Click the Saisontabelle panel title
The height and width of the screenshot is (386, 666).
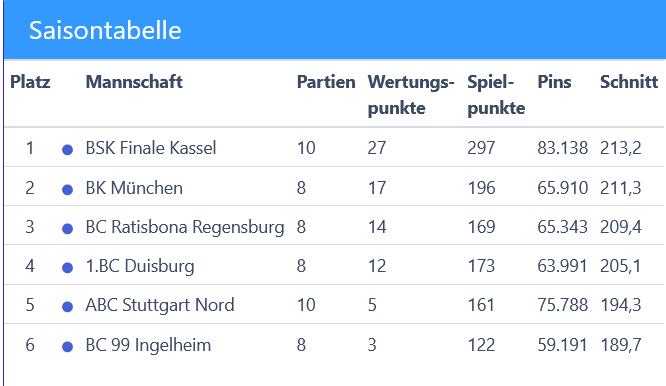coord(105,30)
